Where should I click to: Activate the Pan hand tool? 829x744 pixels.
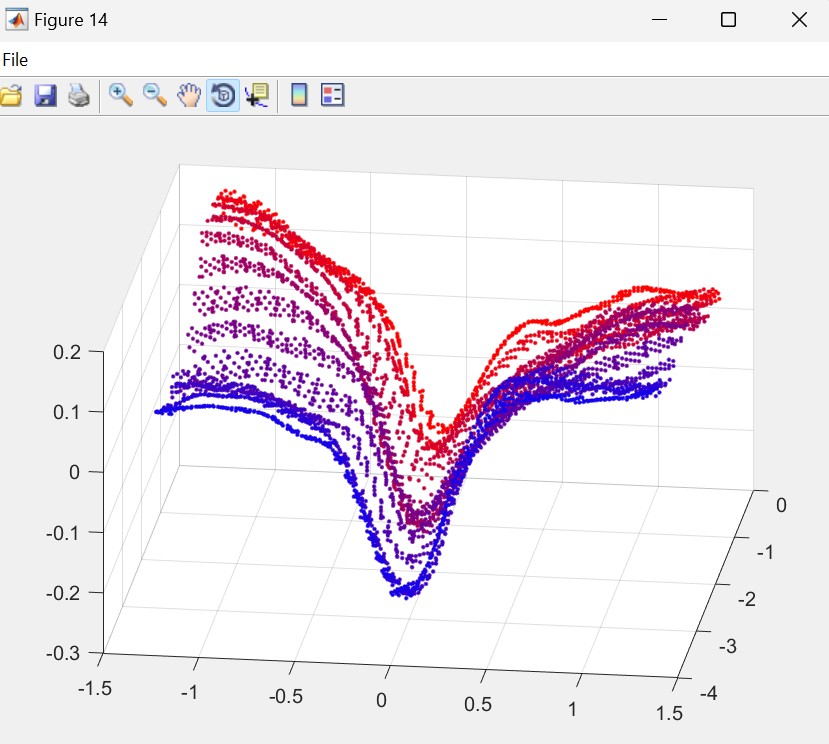pos(188,96)
